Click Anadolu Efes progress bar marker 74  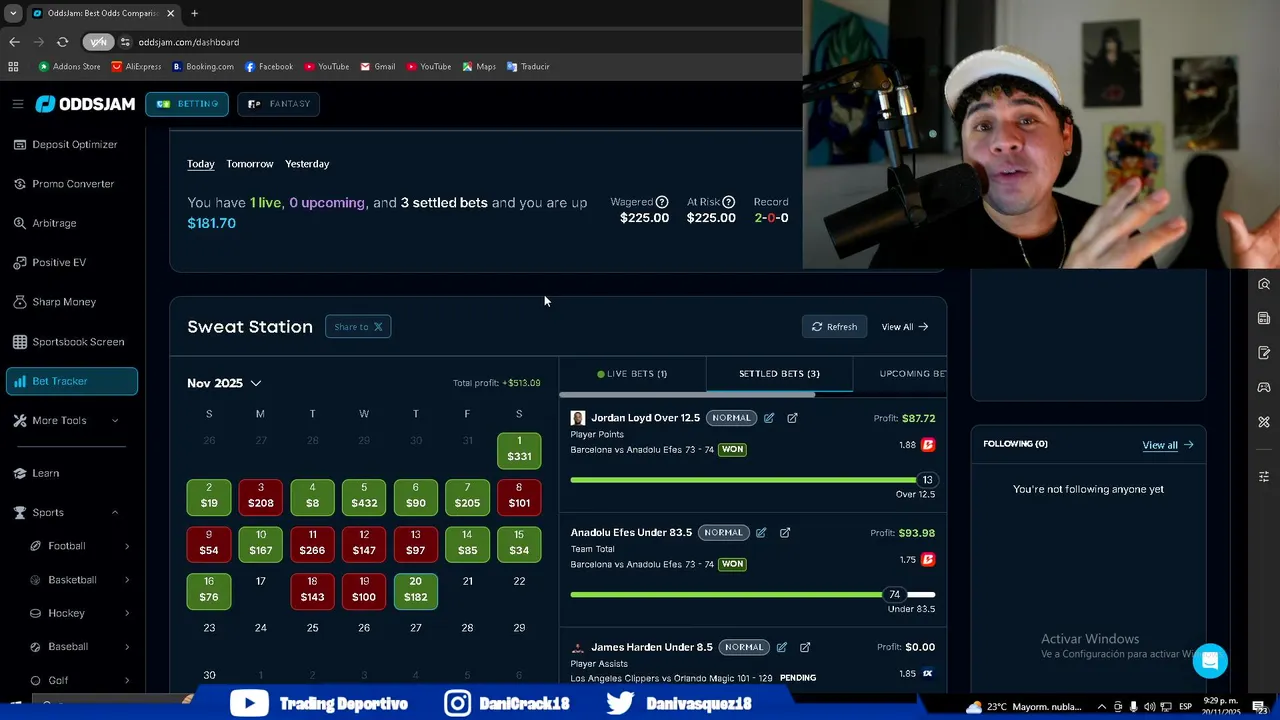tap(895, 594)
